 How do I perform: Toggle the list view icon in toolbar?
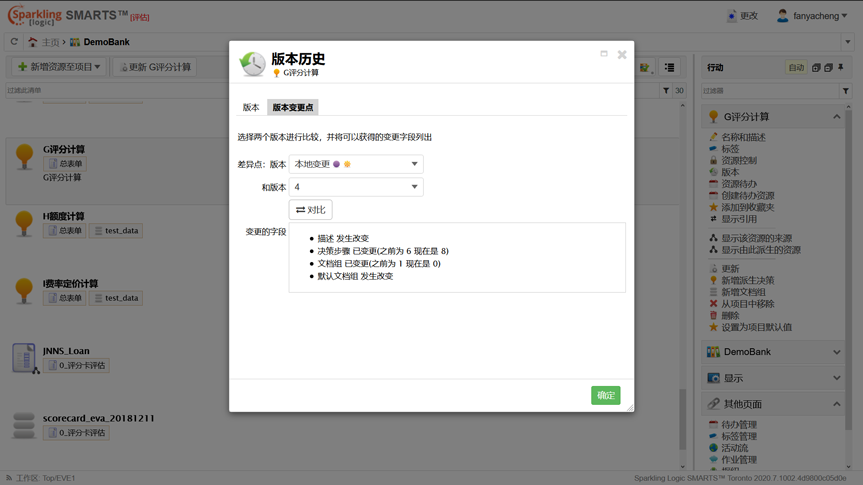[670, 68]
